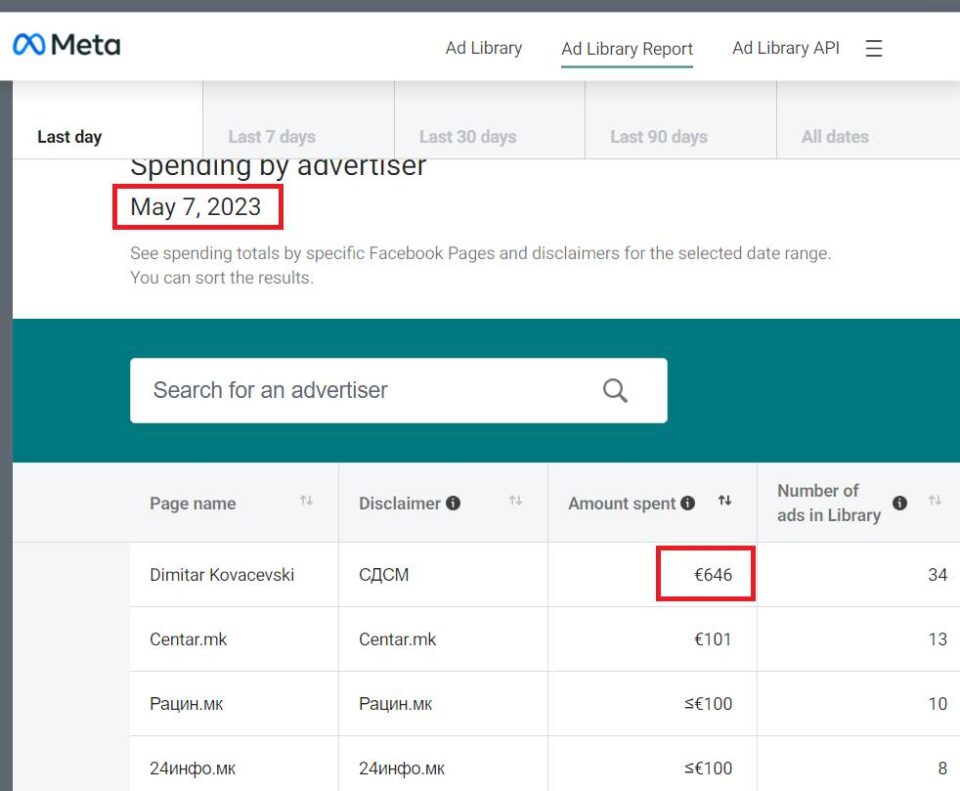Click the Amount spent info icon
The height and width of the screenshot is (791, 960).
[688, 503]
